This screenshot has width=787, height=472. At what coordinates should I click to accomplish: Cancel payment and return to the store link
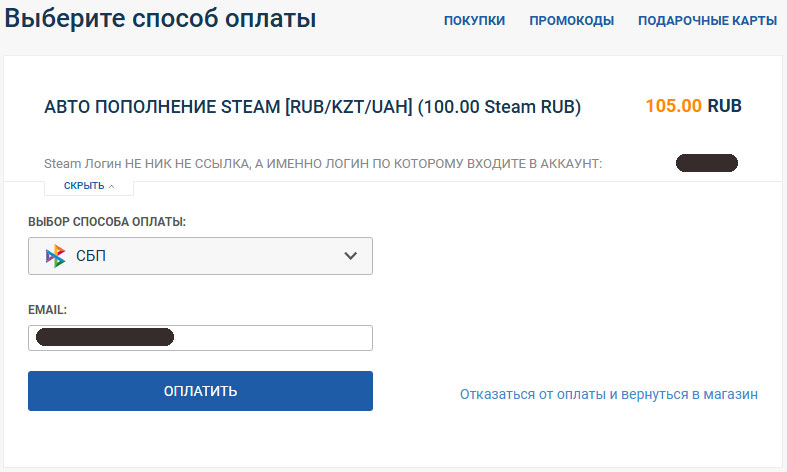608,394
